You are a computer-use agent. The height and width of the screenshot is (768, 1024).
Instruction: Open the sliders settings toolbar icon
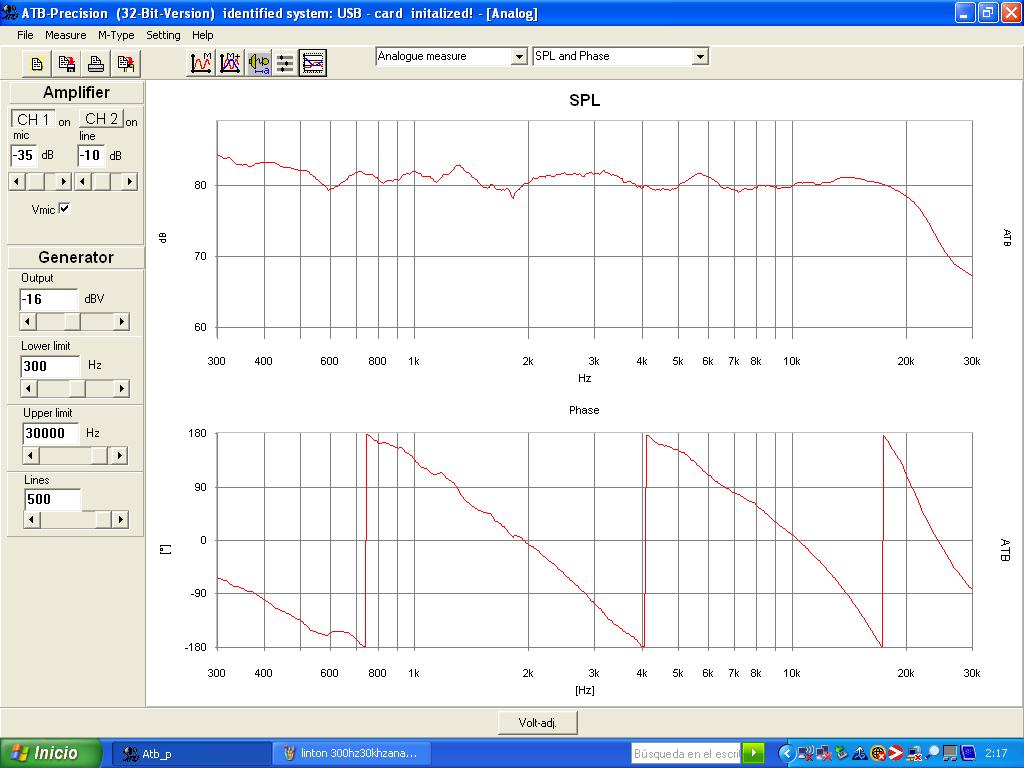[285, 63]
